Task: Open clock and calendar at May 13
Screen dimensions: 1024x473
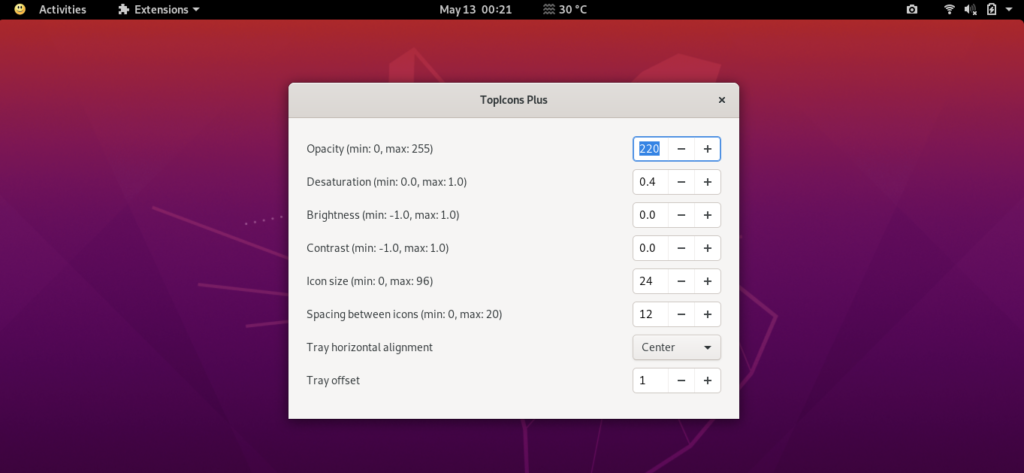Action: pos(475,10)
